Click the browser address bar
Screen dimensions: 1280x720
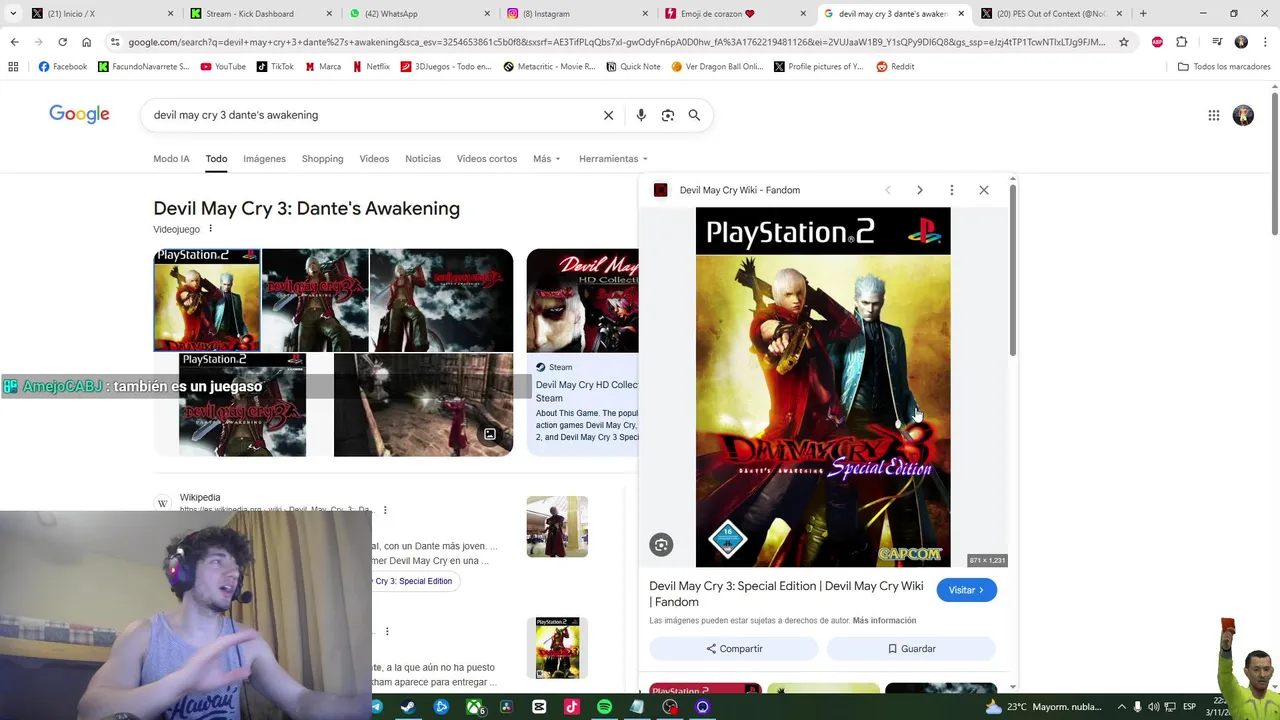[x=615, y=42]
